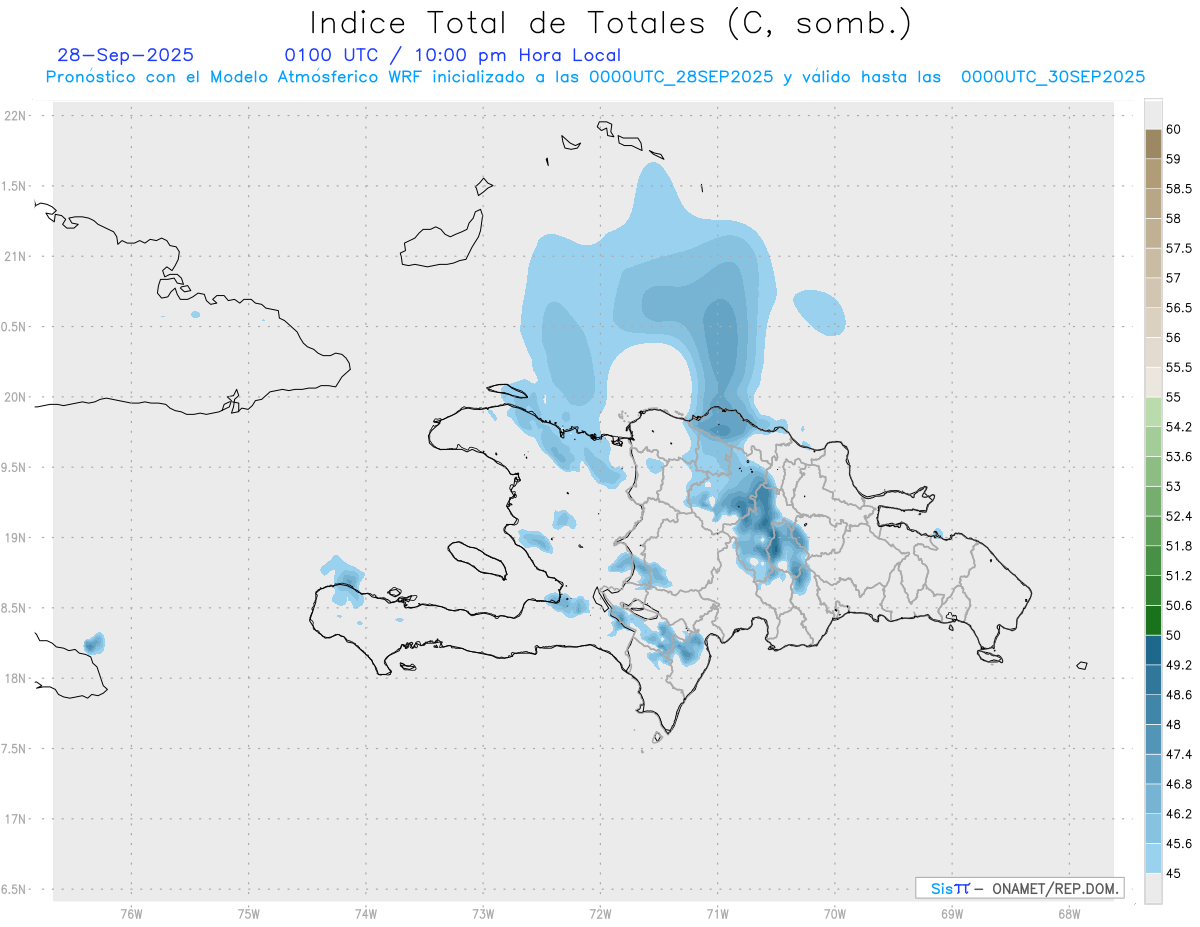Click the '71W' longitude label
Image resolution: width=1200 pixels, height=927 pixels.
[x=717, y=914]
